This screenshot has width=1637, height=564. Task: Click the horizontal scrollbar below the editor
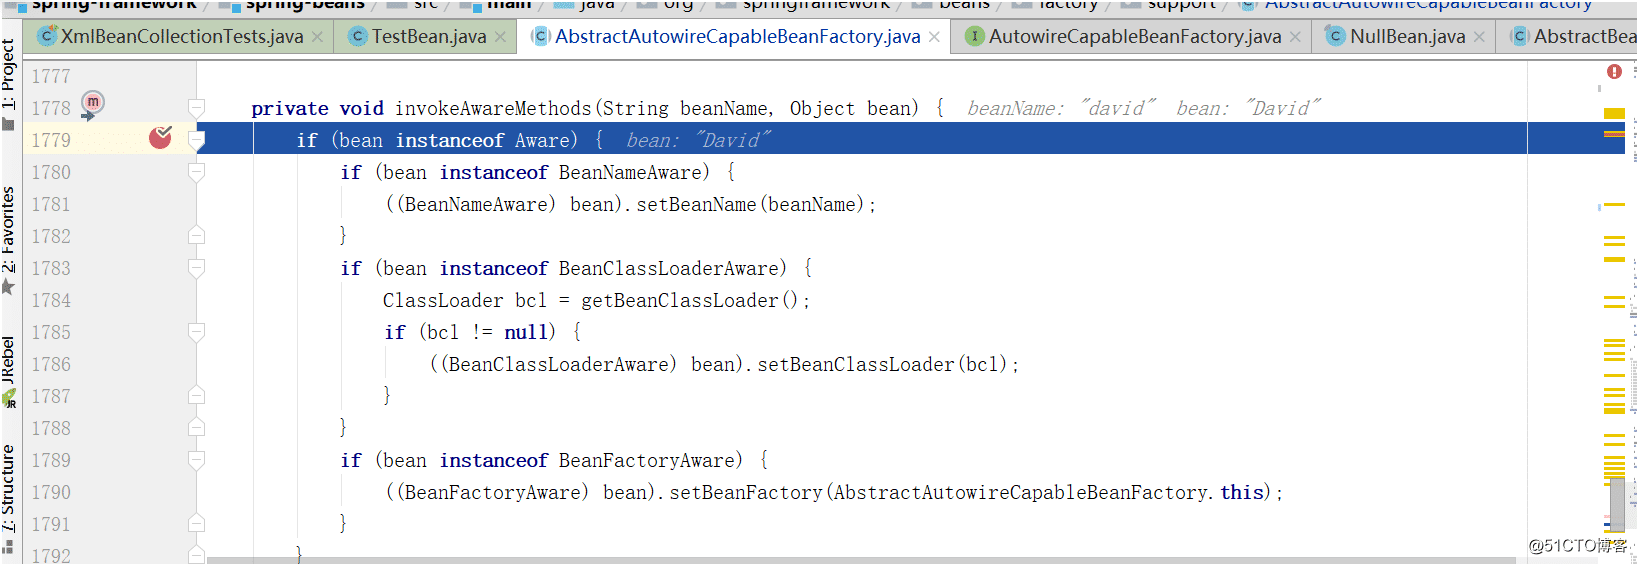860,560
